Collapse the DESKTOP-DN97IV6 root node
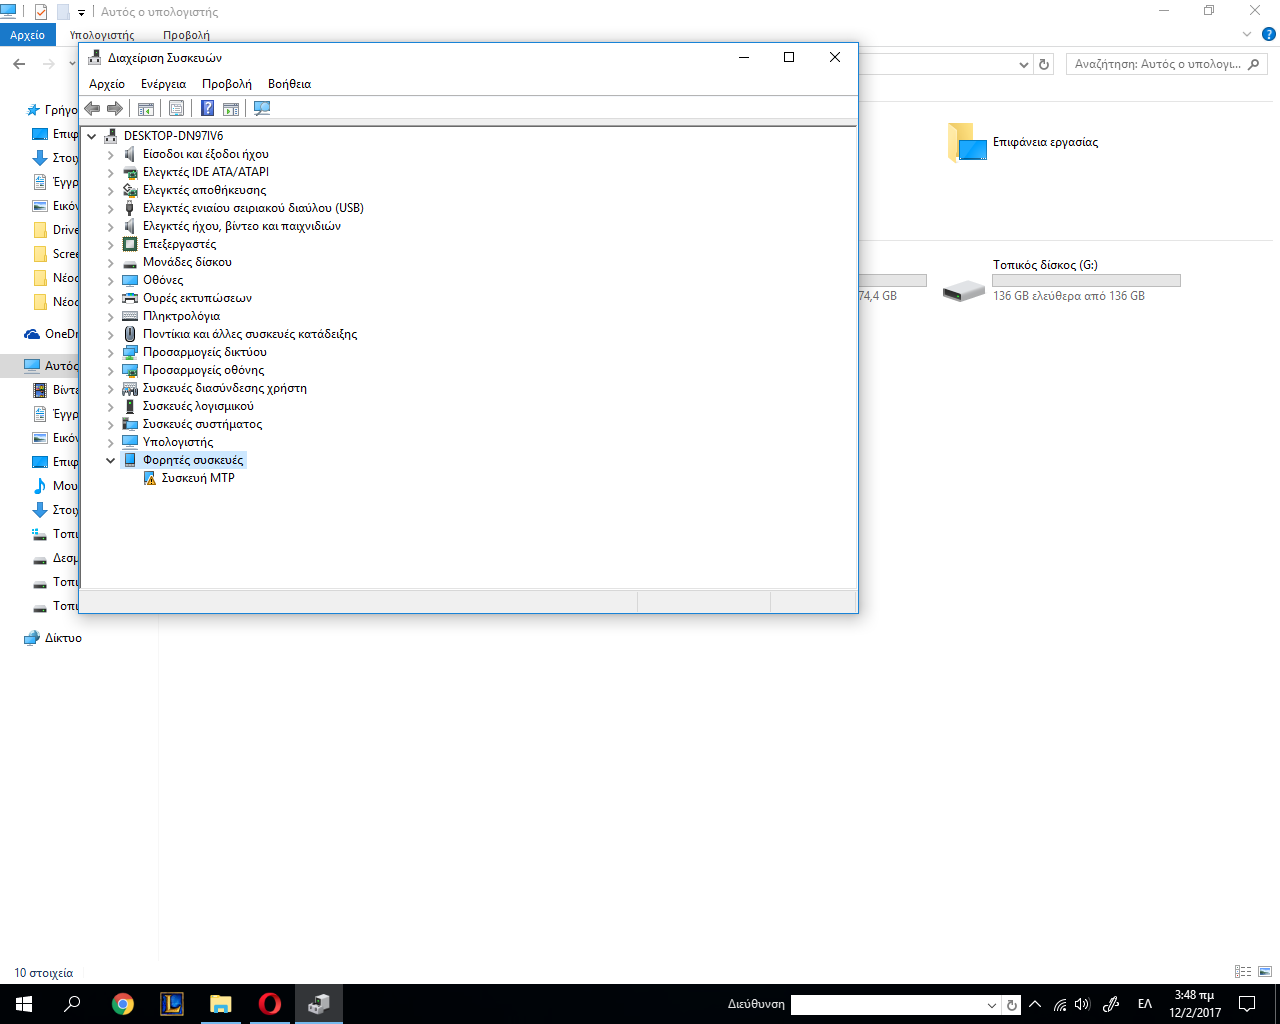 coord(92,137)
